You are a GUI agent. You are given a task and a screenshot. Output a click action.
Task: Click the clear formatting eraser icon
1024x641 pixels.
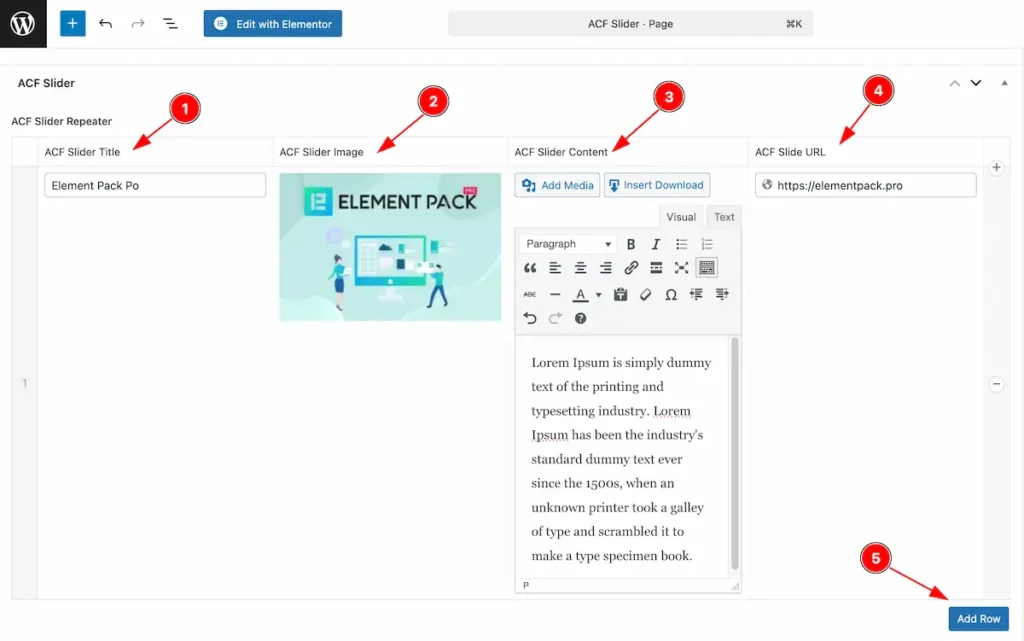(x=646, y=294)
